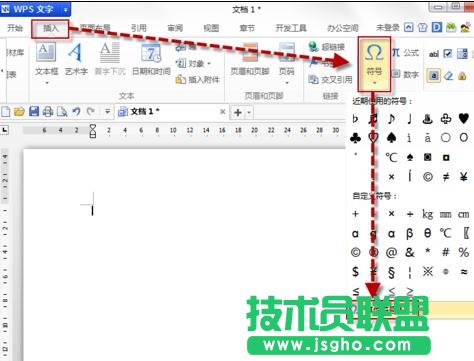Toggle form field shading (highlighted 'a' icon)
The height and width of the screenshot is (361, 474).
pos(434,76)
